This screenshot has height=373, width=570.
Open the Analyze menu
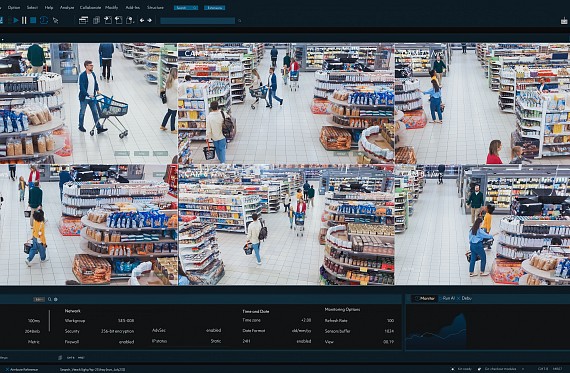tap(67, 8)
